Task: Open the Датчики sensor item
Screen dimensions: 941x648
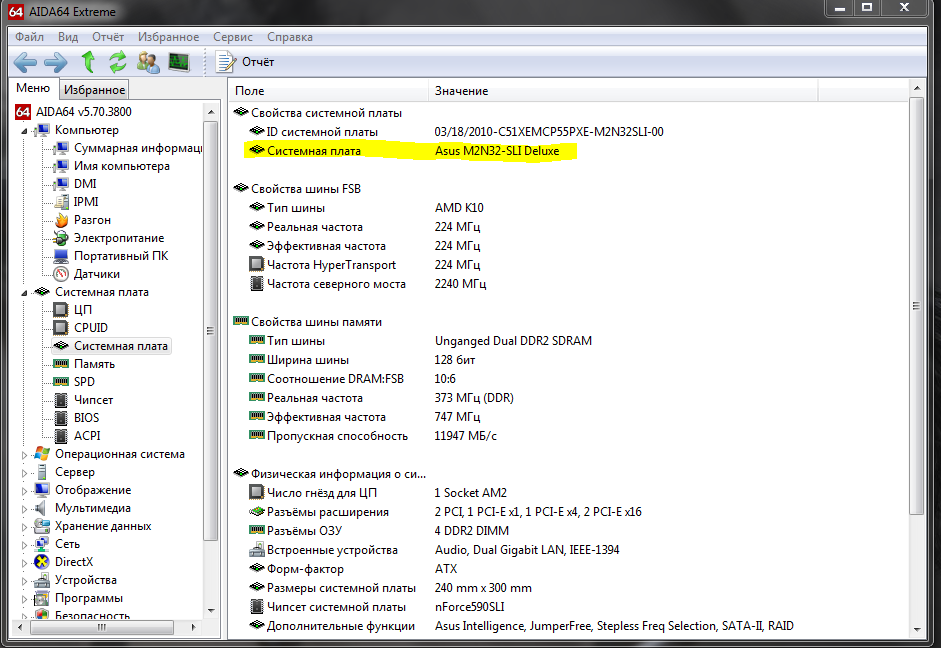Action: [x=96, y=274]
